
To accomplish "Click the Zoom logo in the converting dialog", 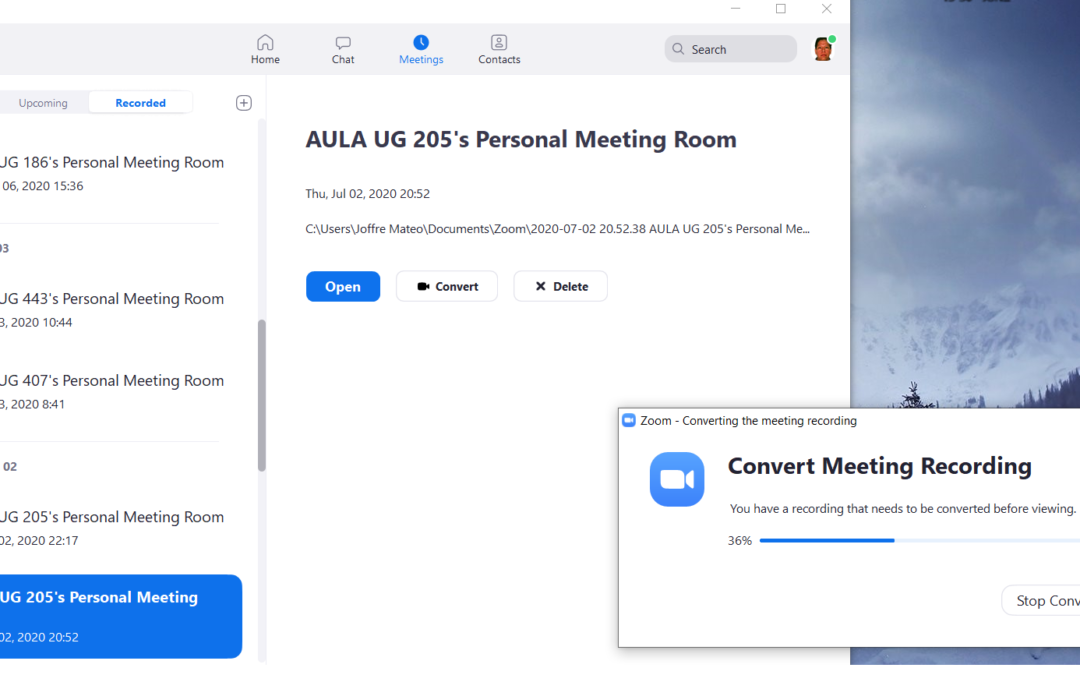I will coord(677,479).
